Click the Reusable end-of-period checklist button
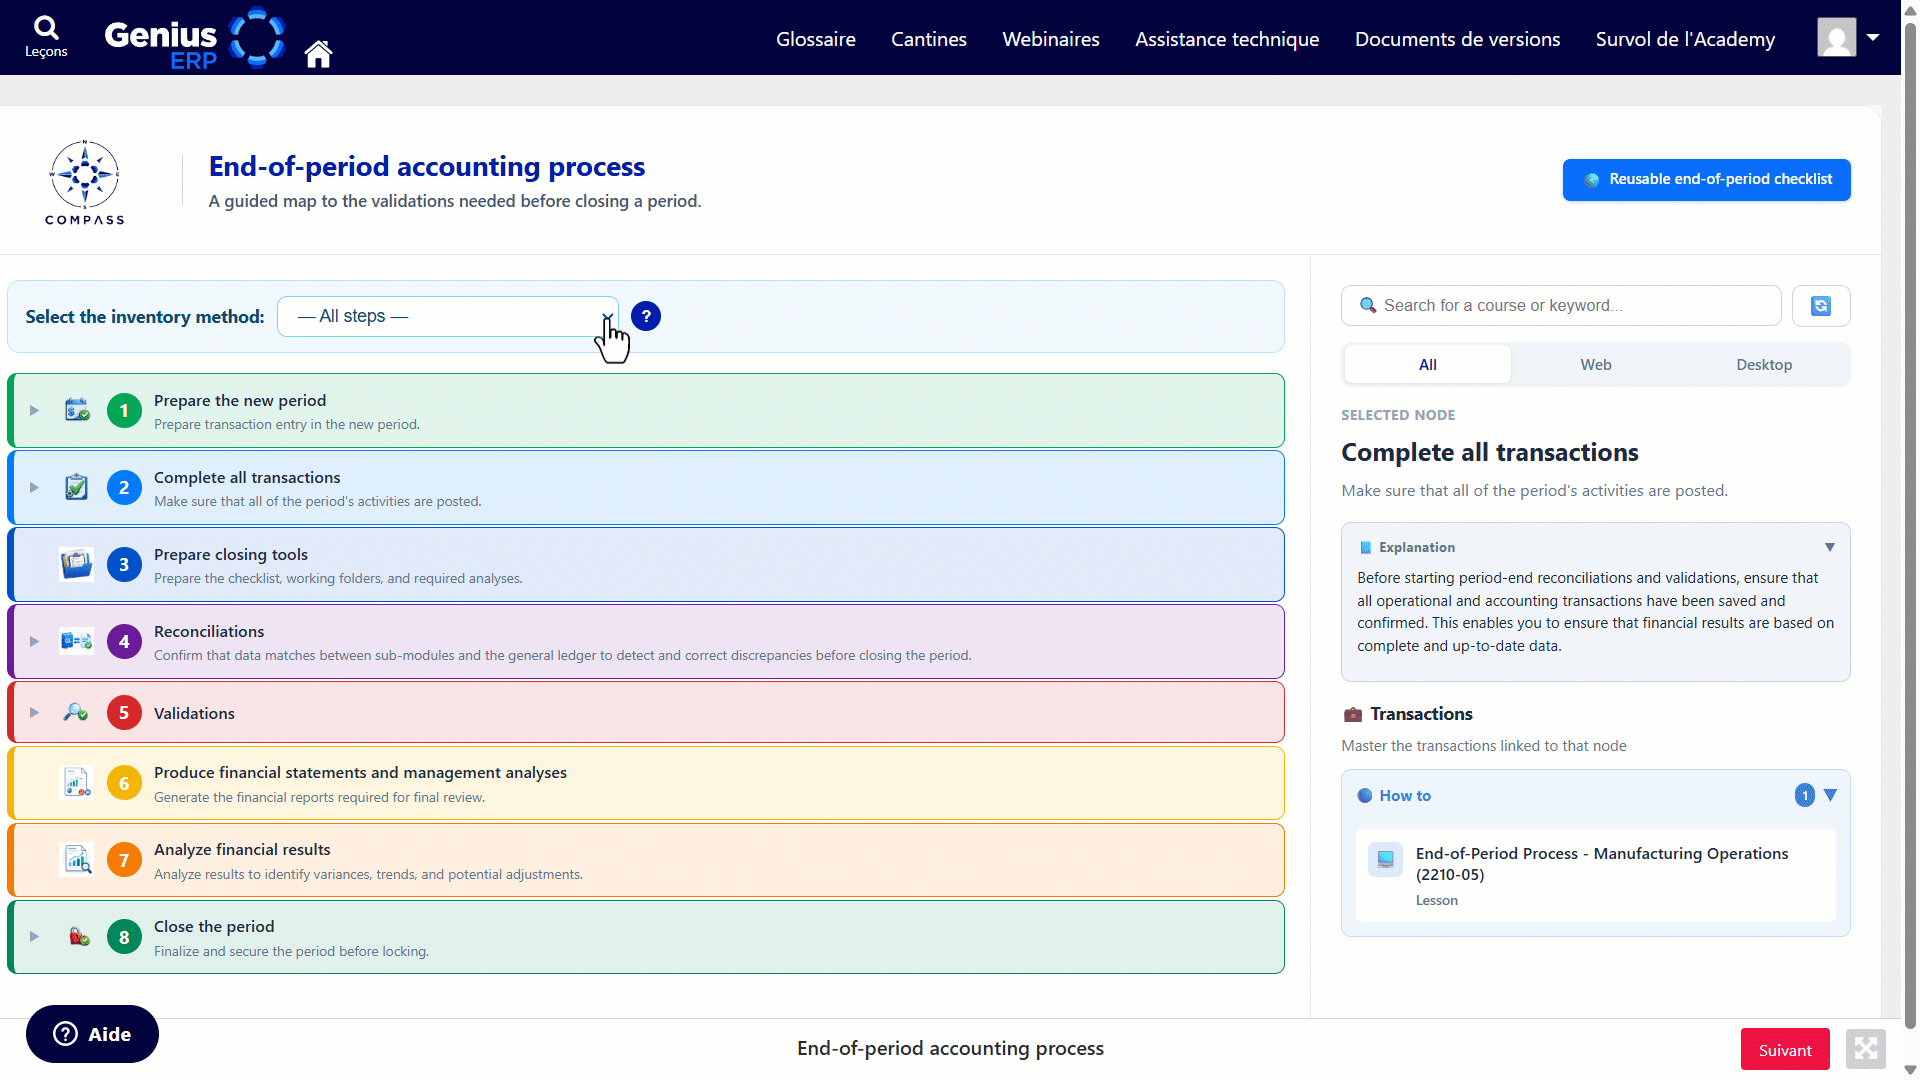 coord(1707,180)
